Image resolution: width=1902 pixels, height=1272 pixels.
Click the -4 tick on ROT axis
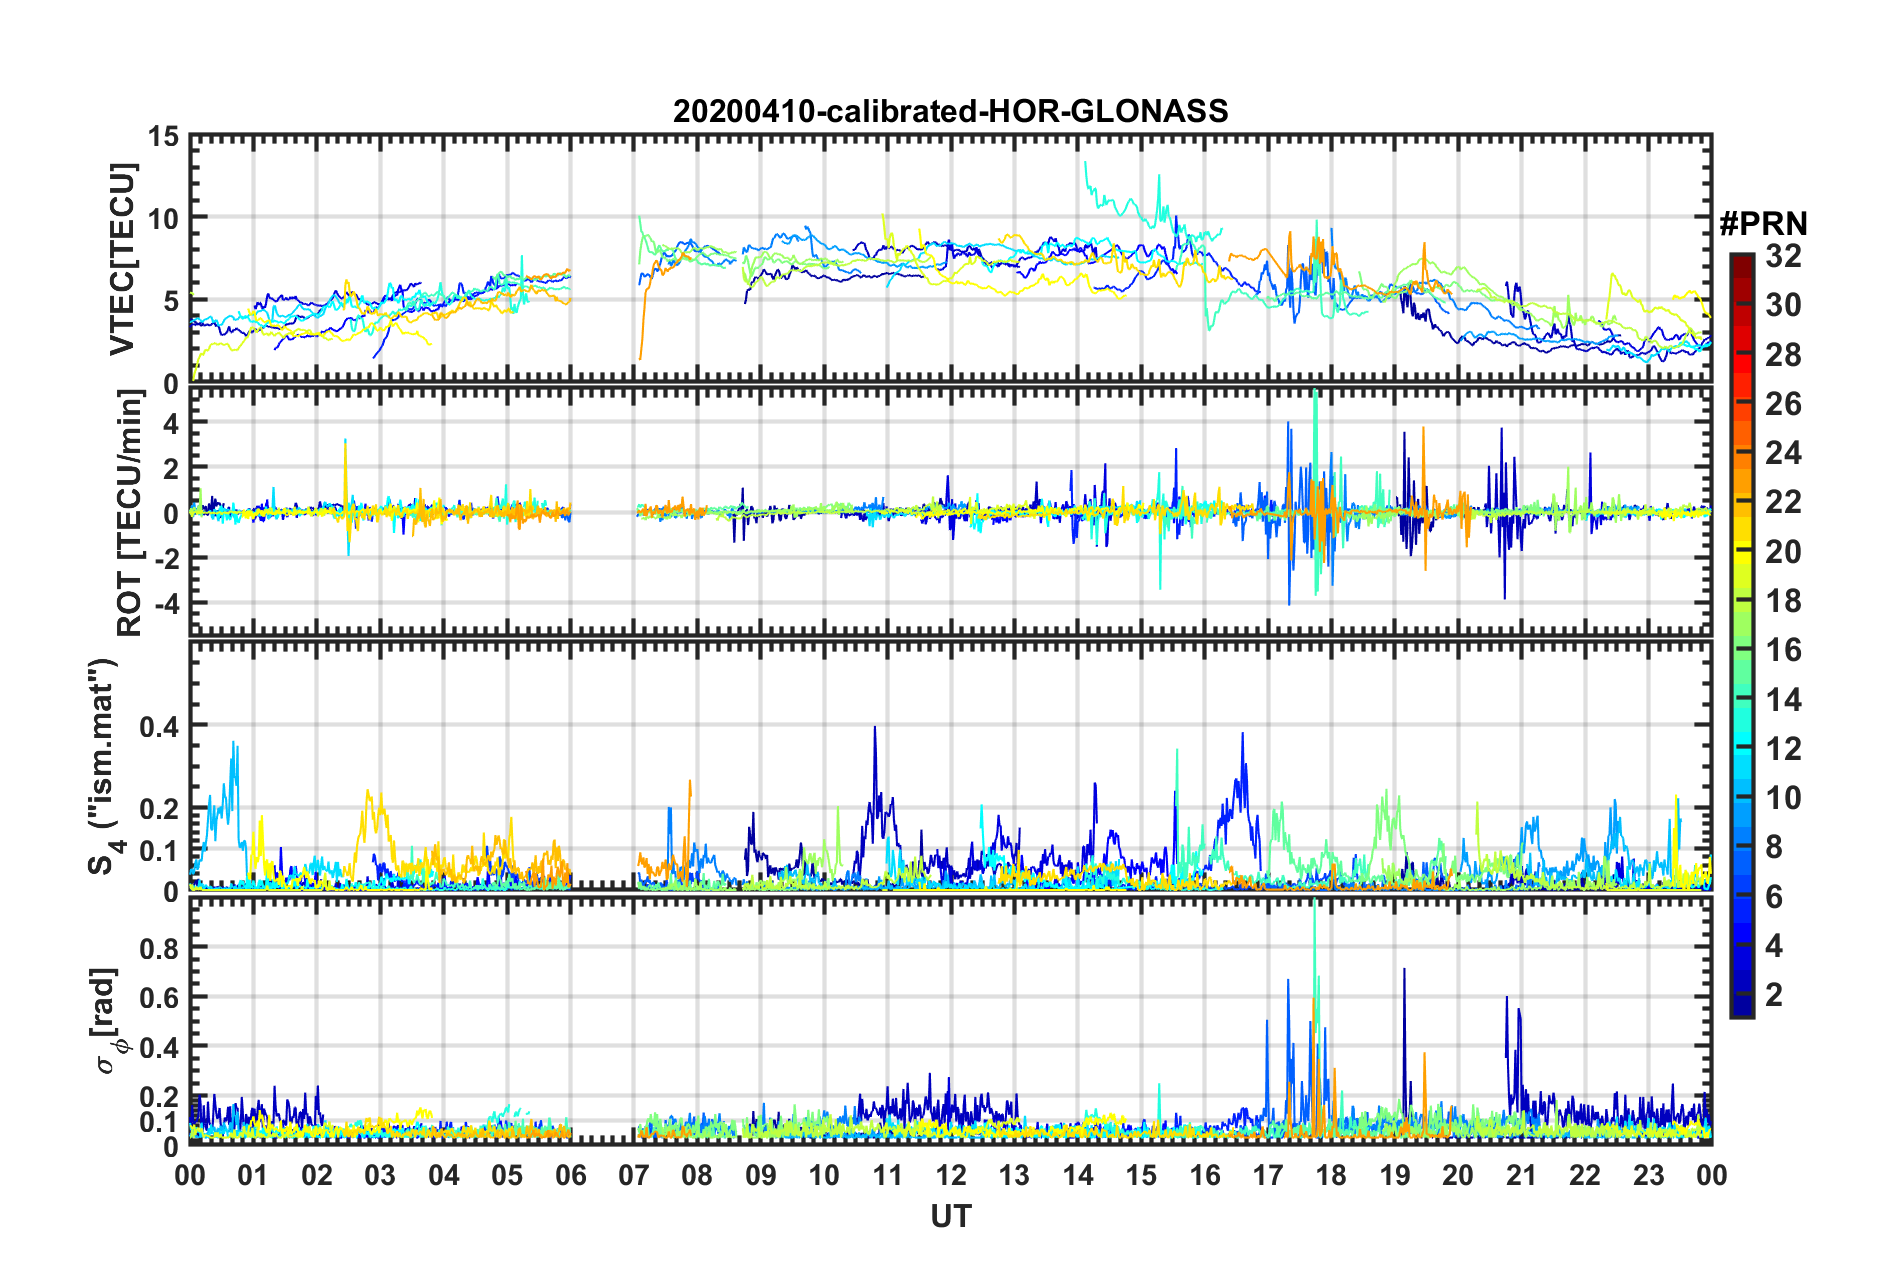click(x=163, y=605)
